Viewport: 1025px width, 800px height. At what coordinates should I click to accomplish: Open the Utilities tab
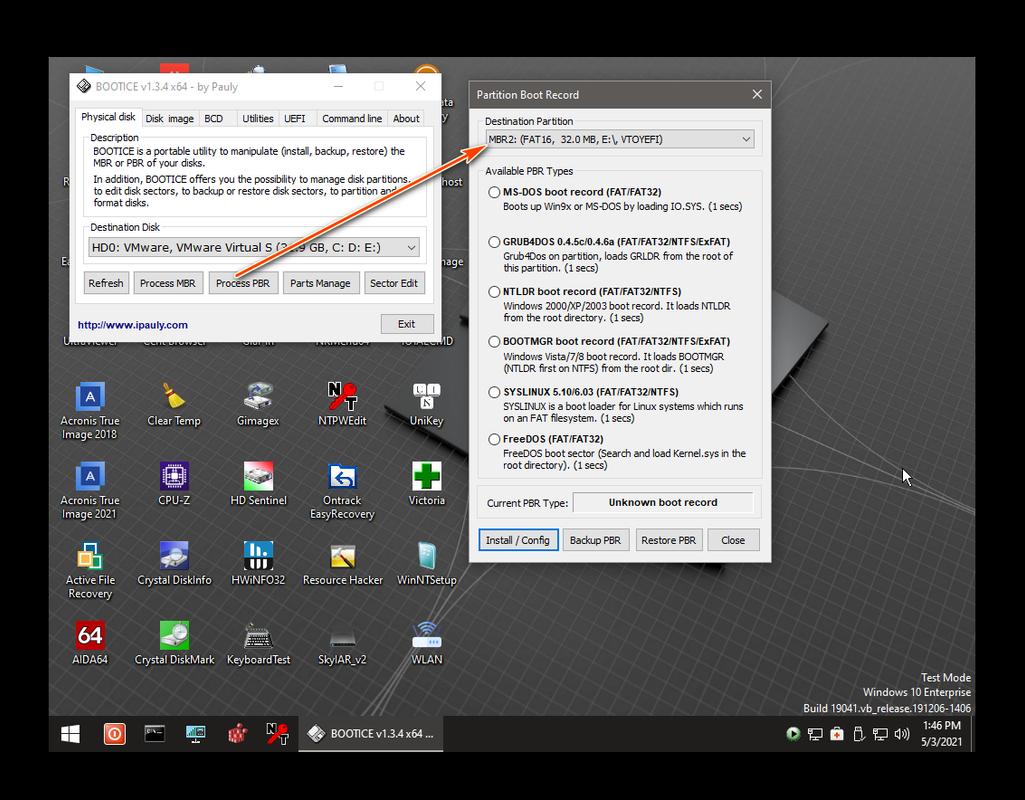tap(258, 118)
